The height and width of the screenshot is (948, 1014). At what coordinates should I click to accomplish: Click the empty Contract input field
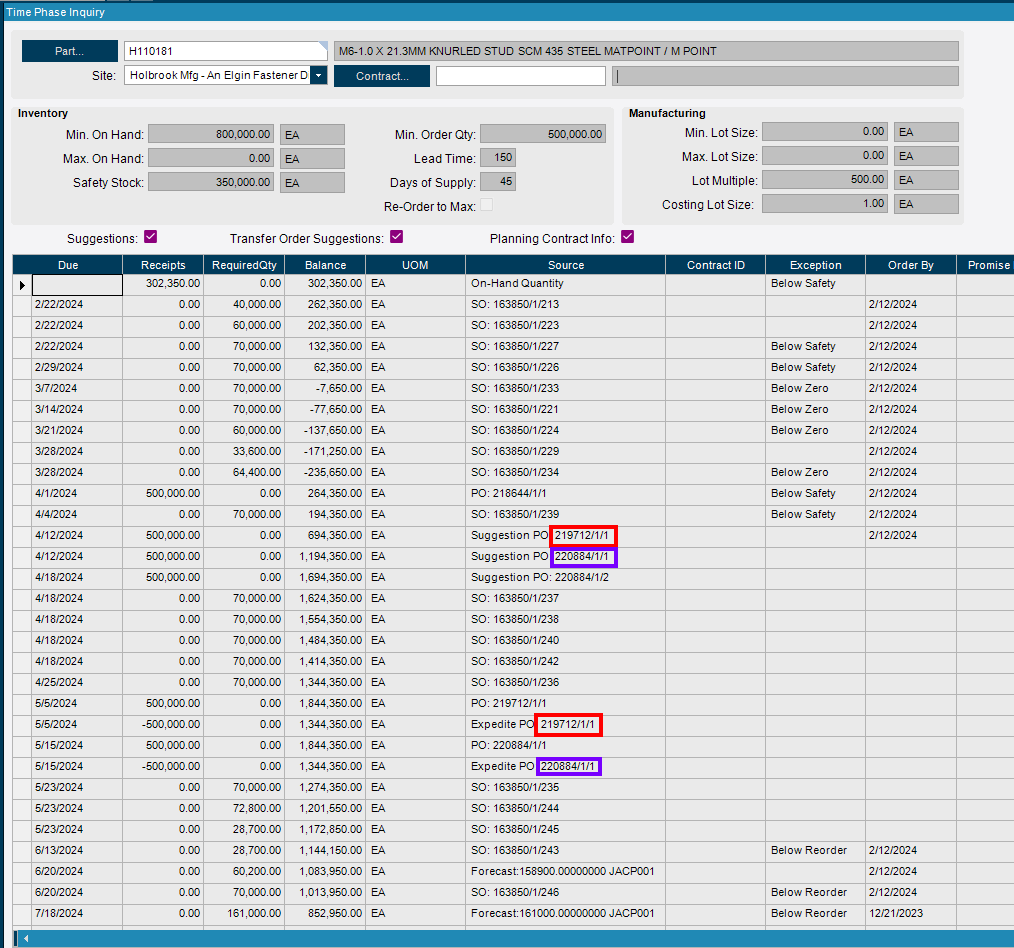pyautogui.click(x=521, y=76)
